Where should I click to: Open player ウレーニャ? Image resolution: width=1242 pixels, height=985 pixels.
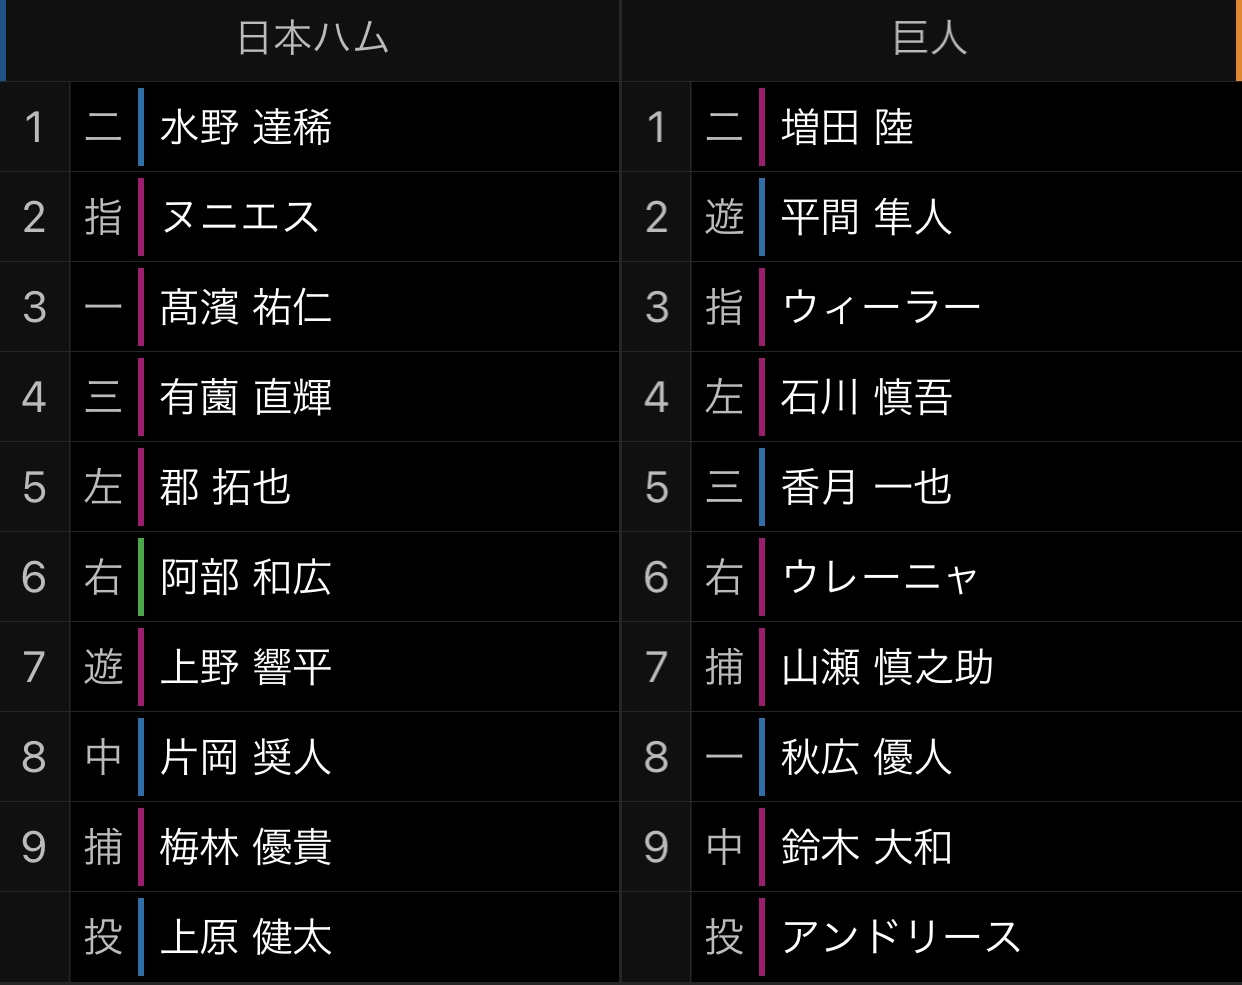click(880, 577)
